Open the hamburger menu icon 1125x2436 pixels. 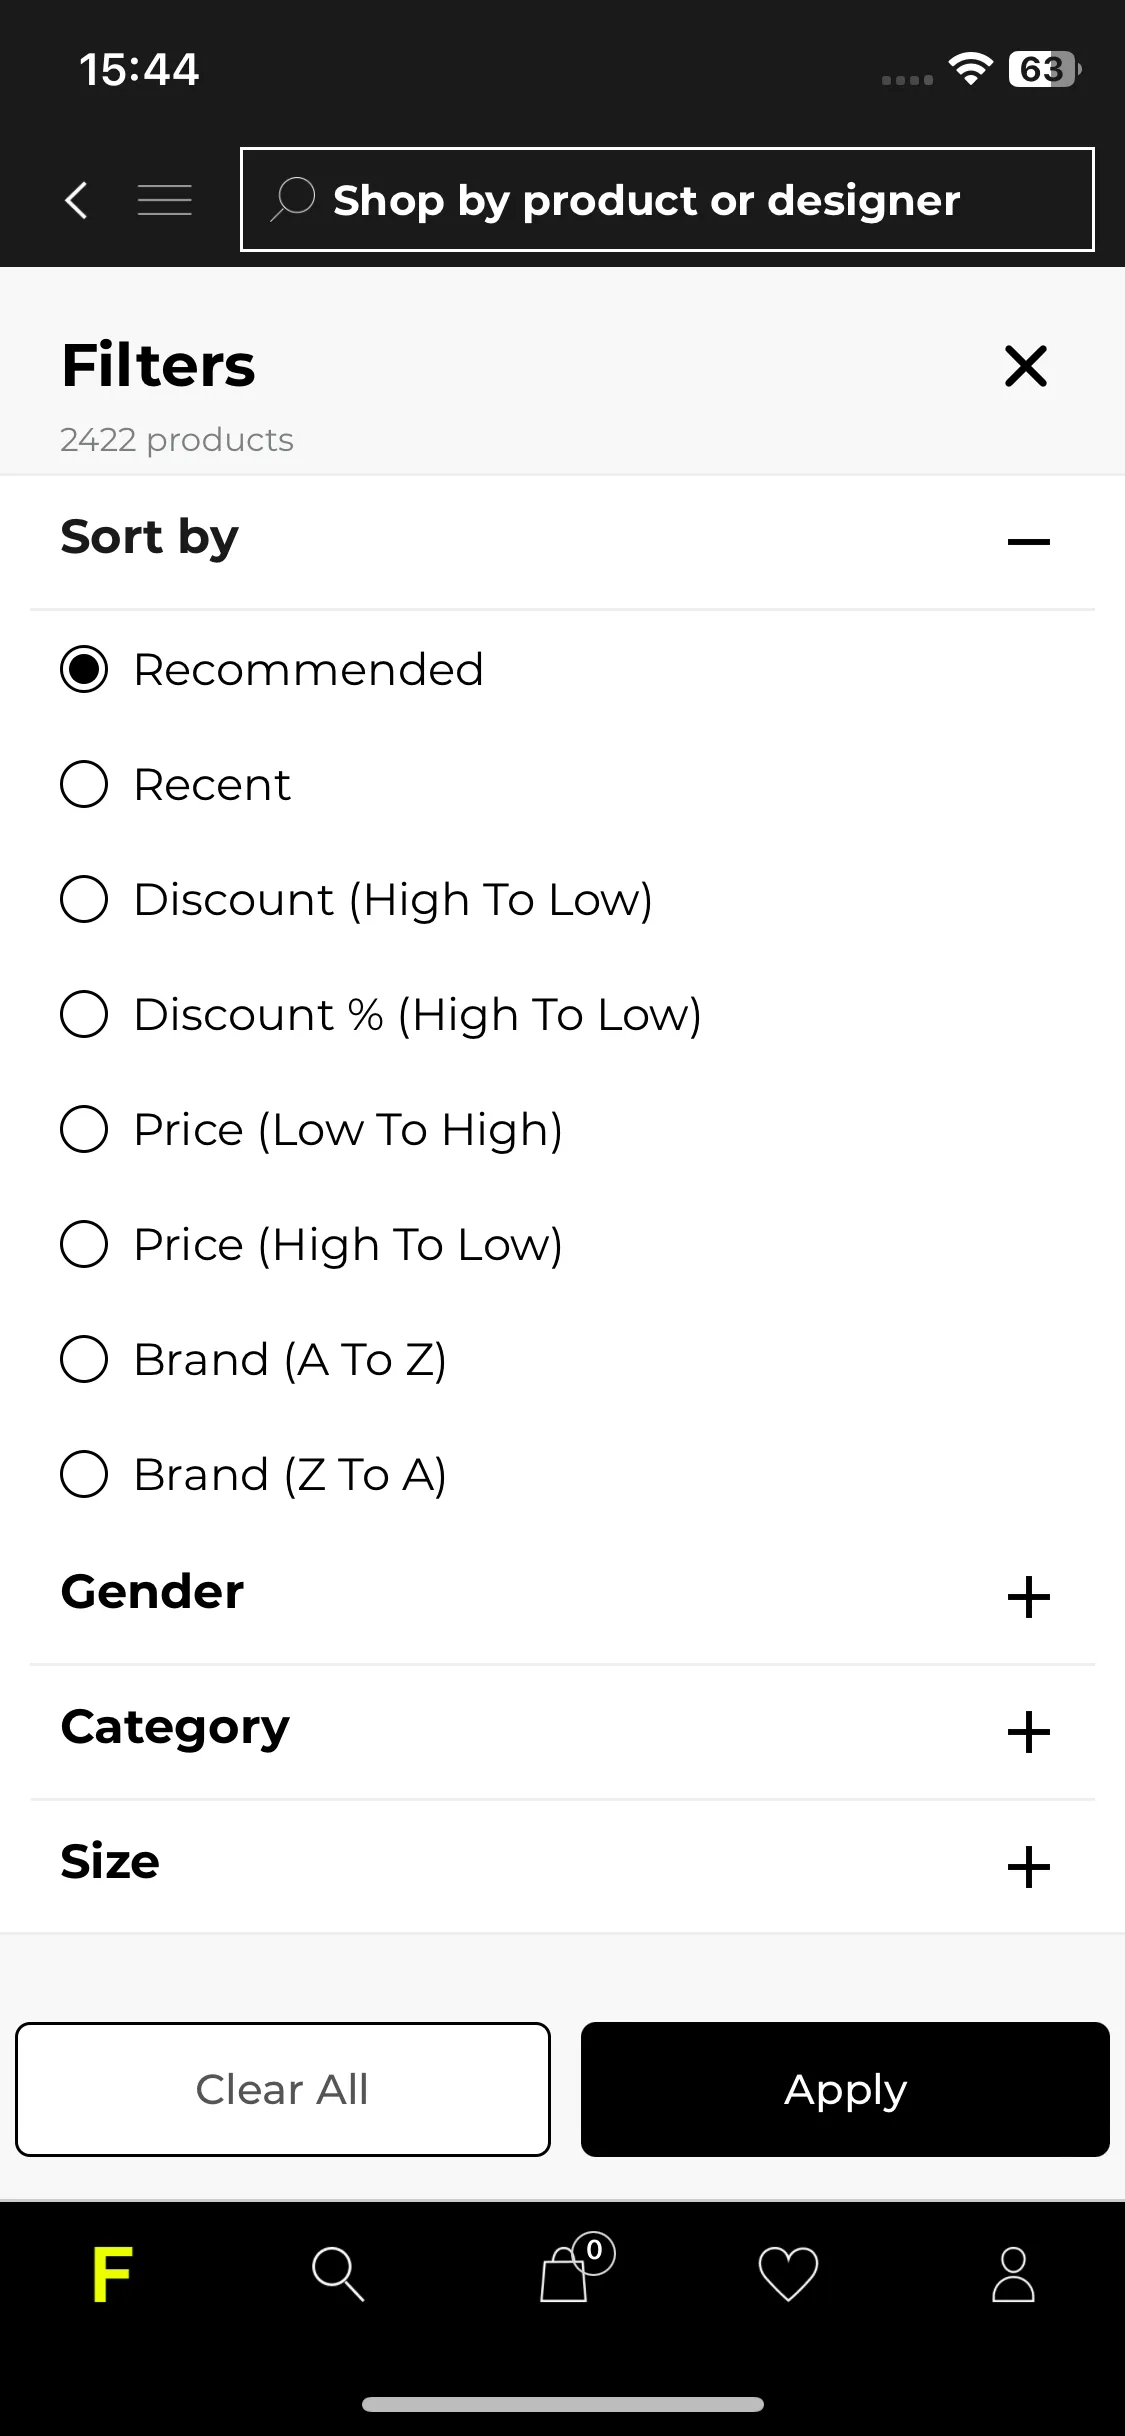pyautogui.click(x=165, y=200)
